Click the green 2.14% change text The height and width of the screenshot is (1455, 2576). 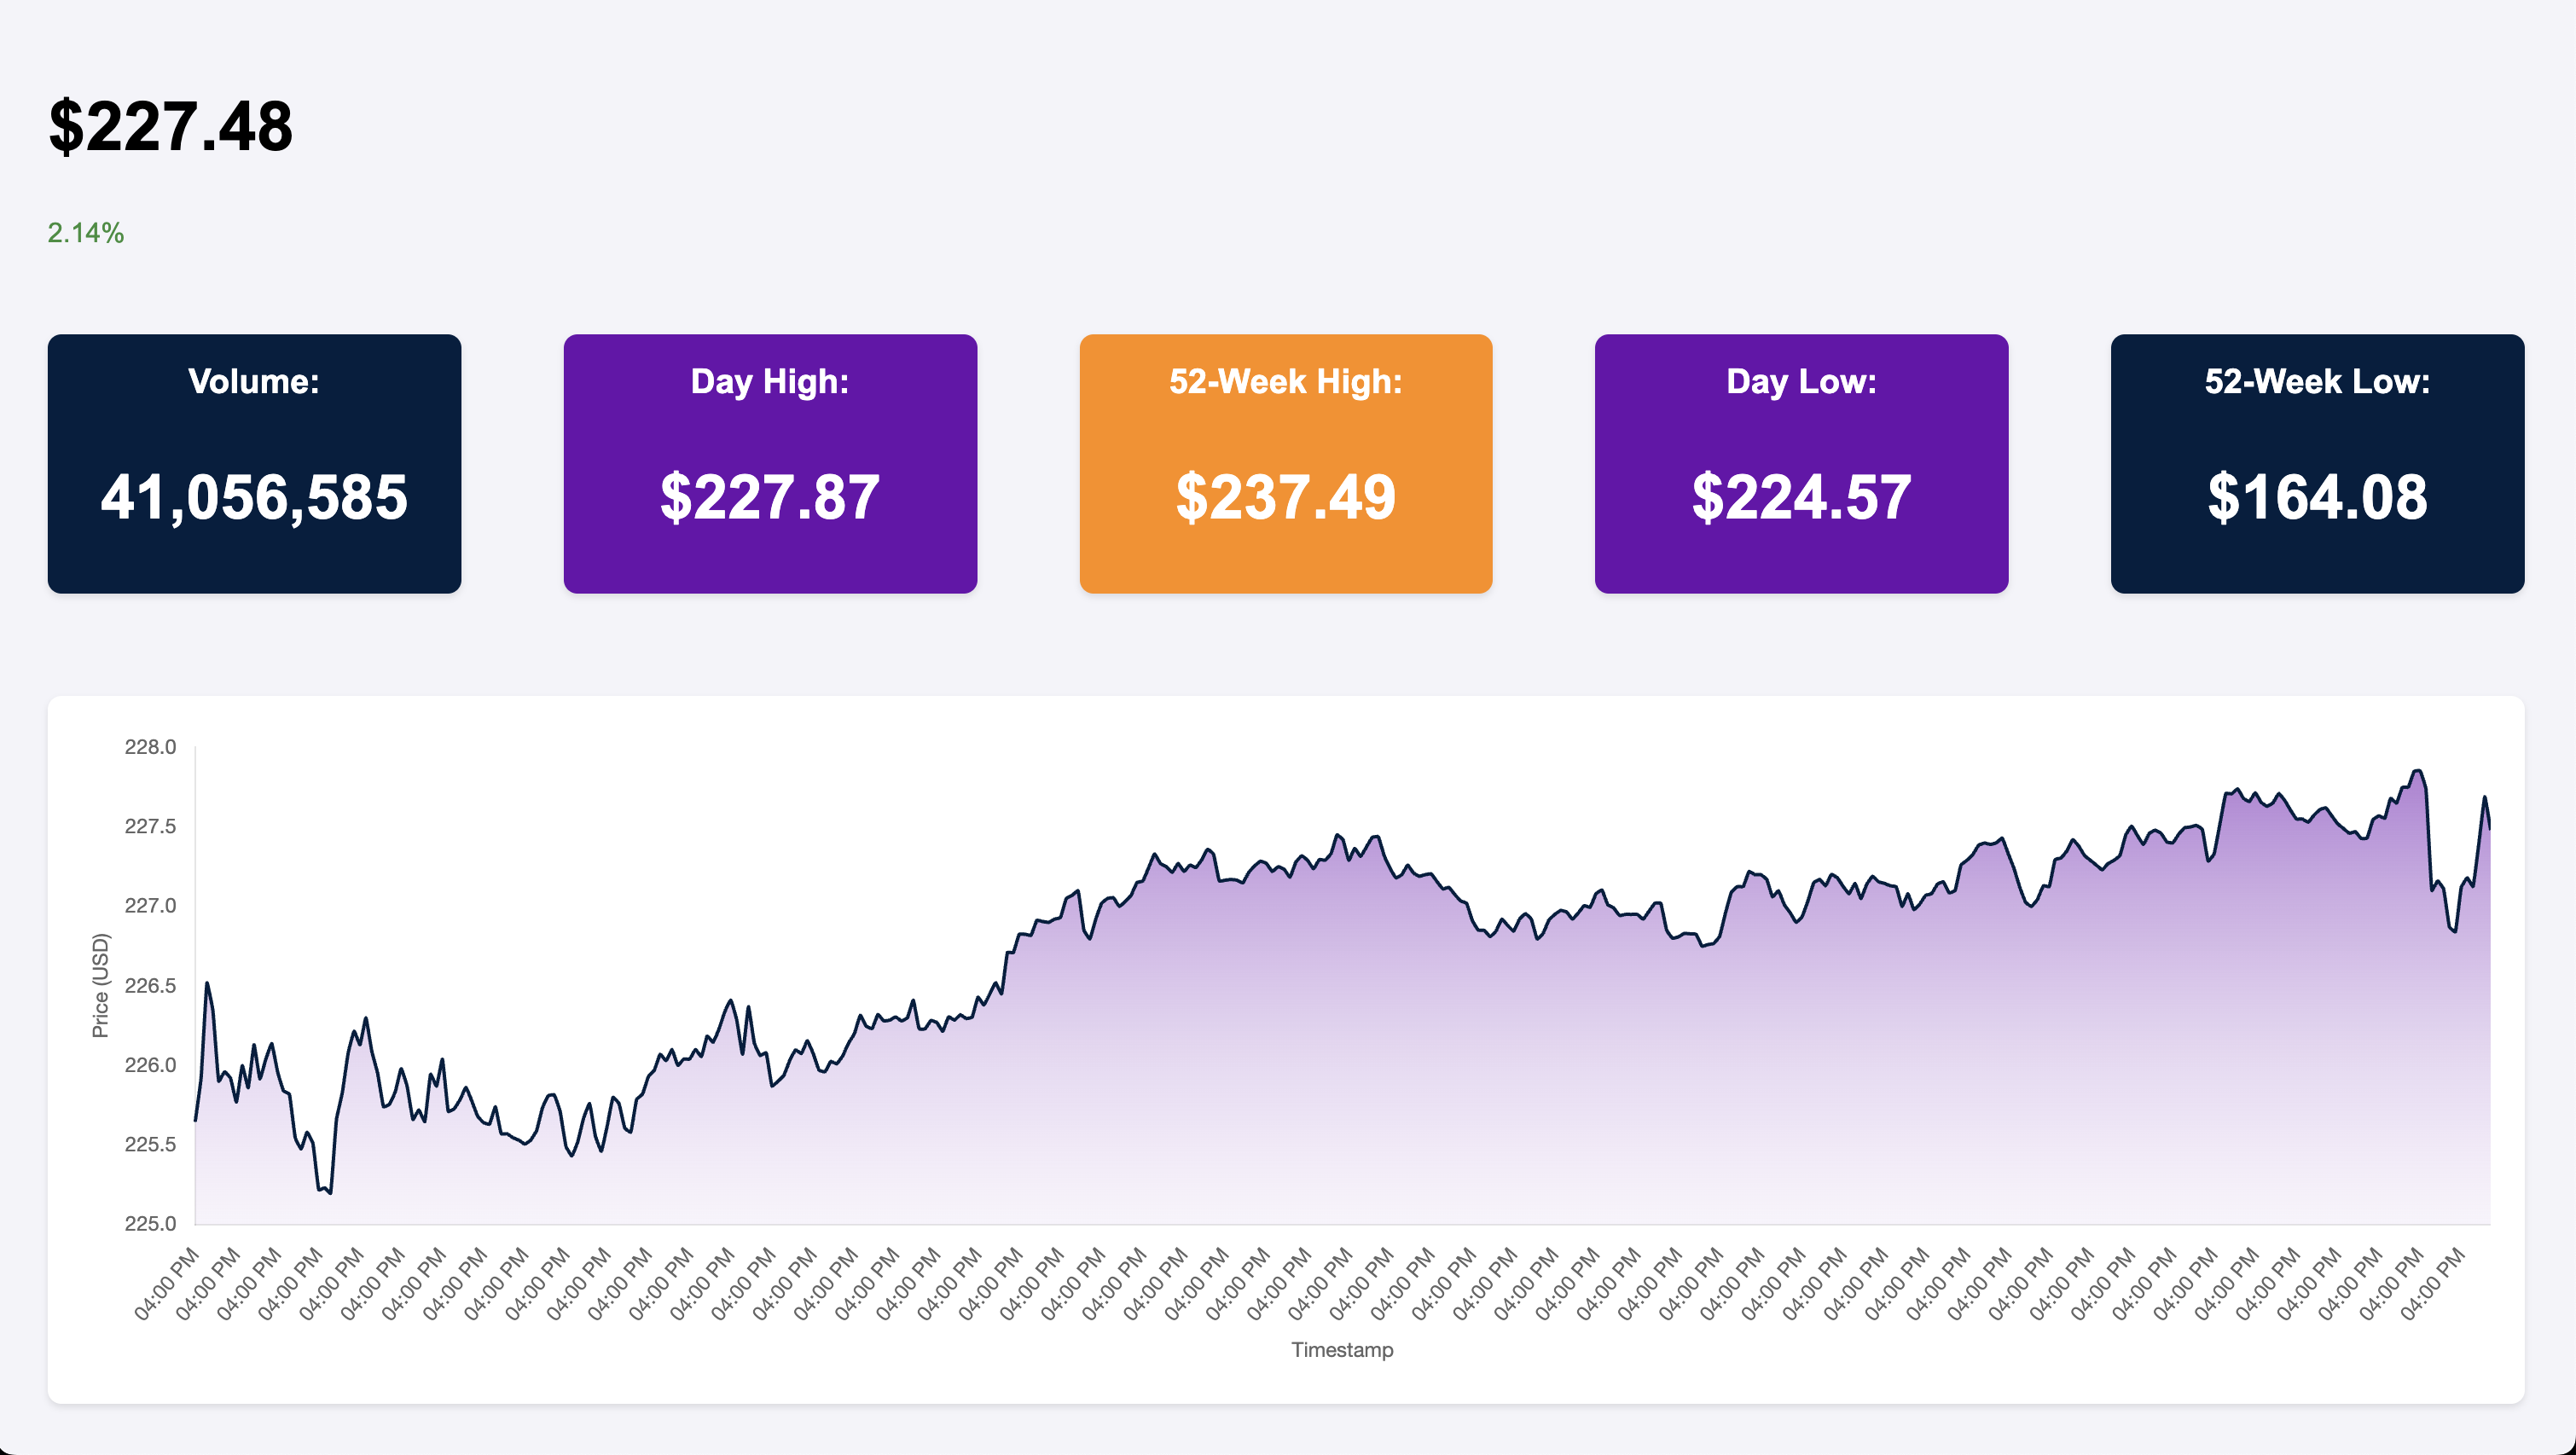[x=86, y=233]
